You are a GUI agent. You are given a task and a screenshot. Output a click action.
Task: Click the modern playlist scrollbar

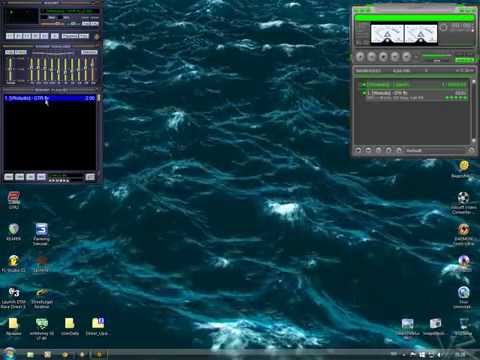click(x=473, y=112)
